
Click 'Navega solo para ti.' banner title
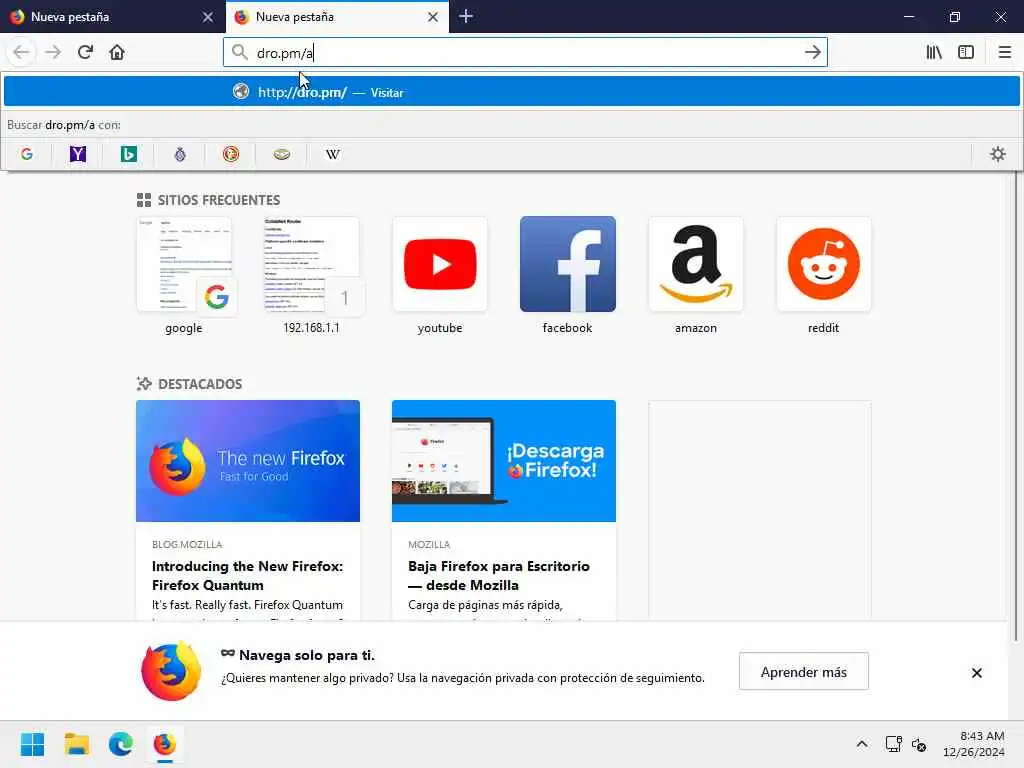click(x=307, y=655)
